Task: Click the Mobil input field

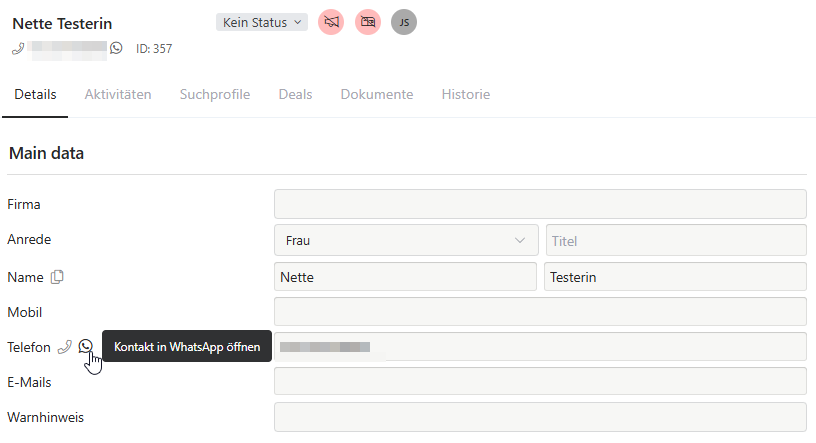Action: (540, 312)
